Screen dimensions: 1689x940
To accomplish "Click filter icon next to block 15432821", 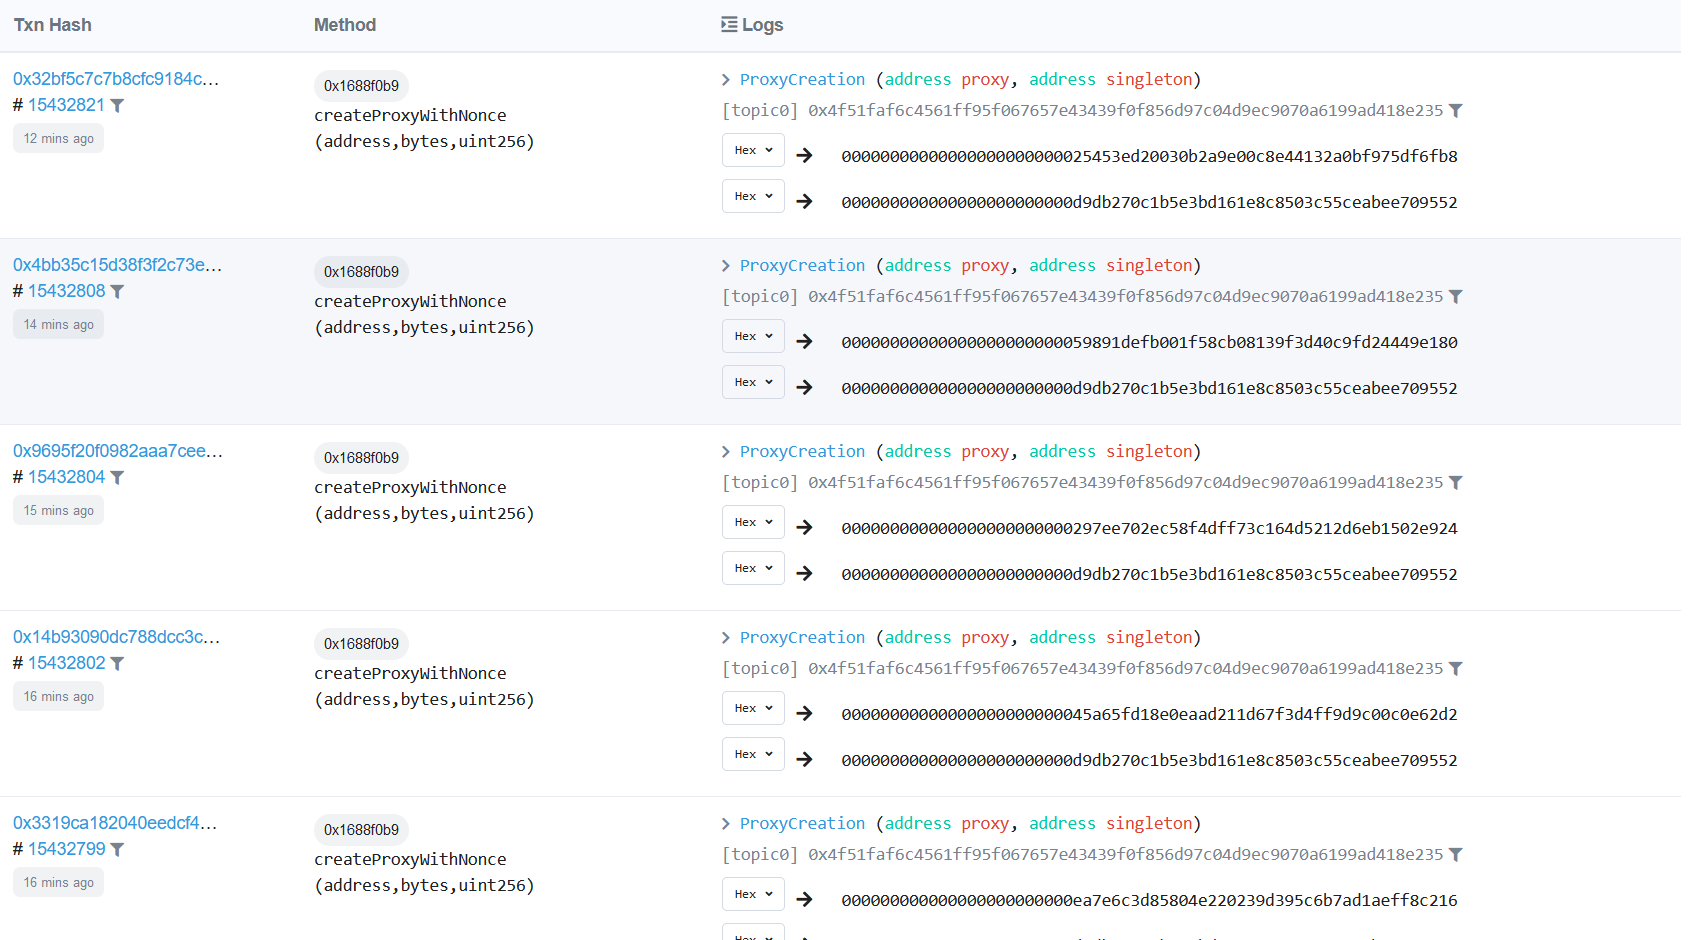I will pyautogui.click(x=117, y=106).
